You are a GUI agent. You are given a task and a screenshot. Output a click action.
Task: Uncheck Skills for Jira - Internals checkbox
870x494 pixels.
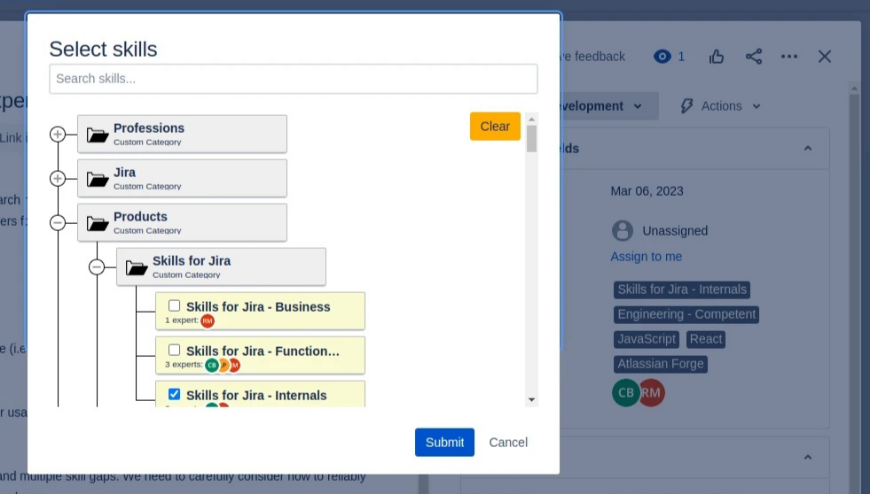[x=174, y=394]
